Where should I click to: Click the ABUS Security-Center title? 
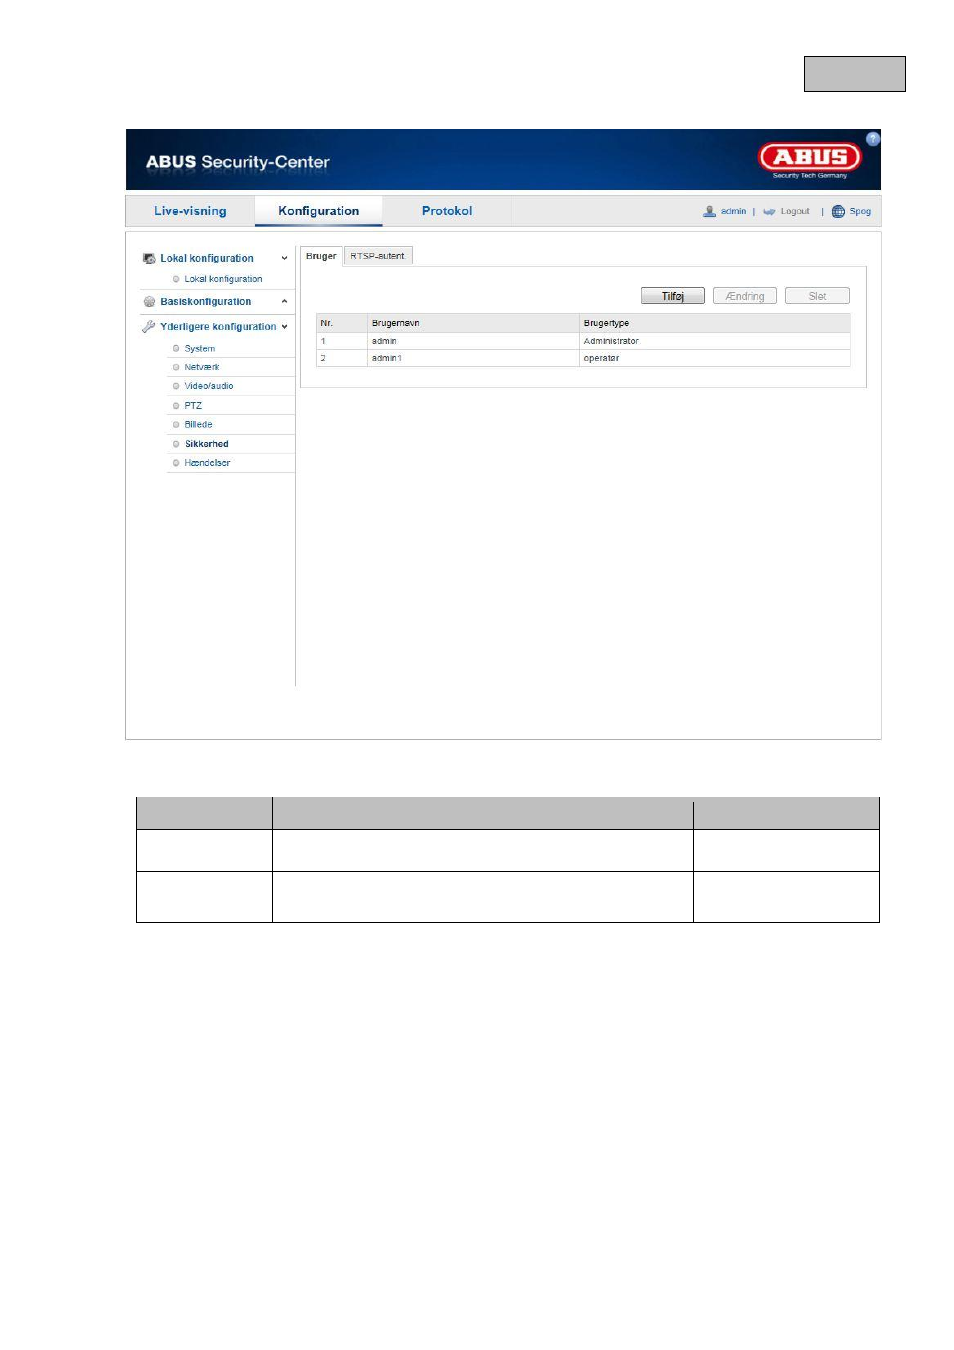[237, 162]
